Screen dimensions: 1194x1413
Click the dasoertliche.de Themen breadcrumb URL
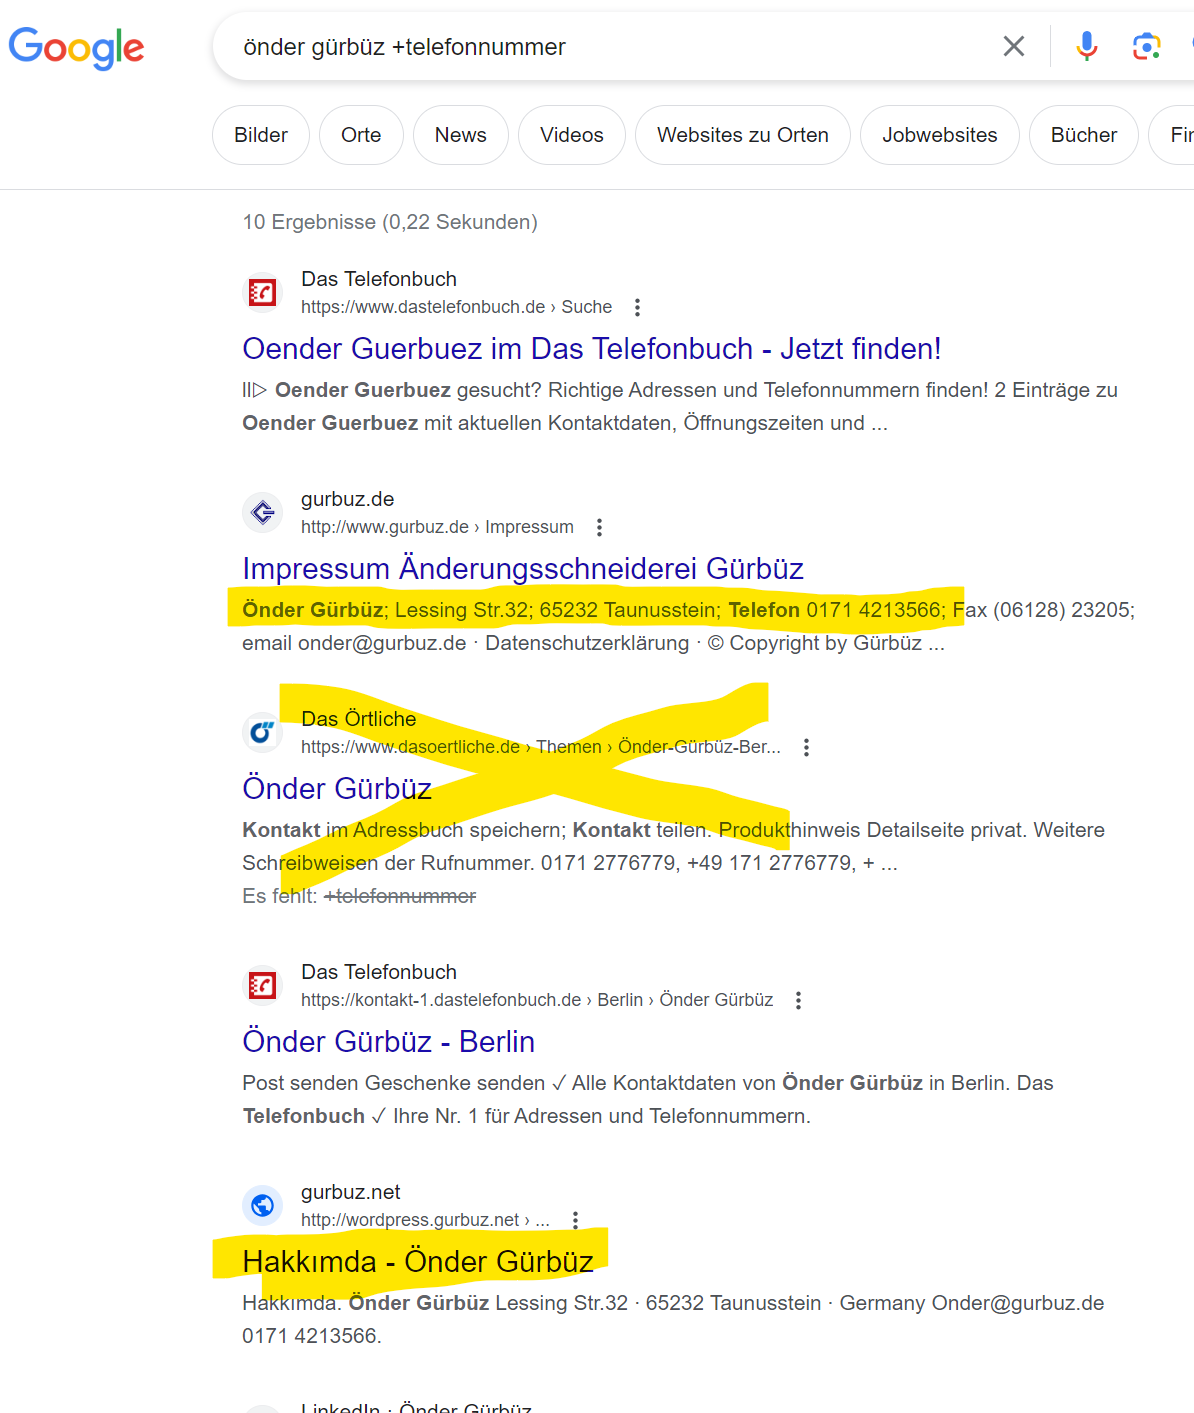click(541, 747)
